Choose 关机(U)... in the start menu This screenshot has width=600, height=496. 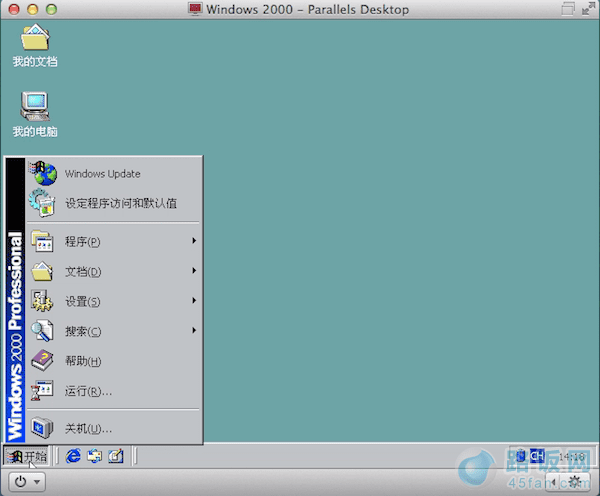click(114, 428)
